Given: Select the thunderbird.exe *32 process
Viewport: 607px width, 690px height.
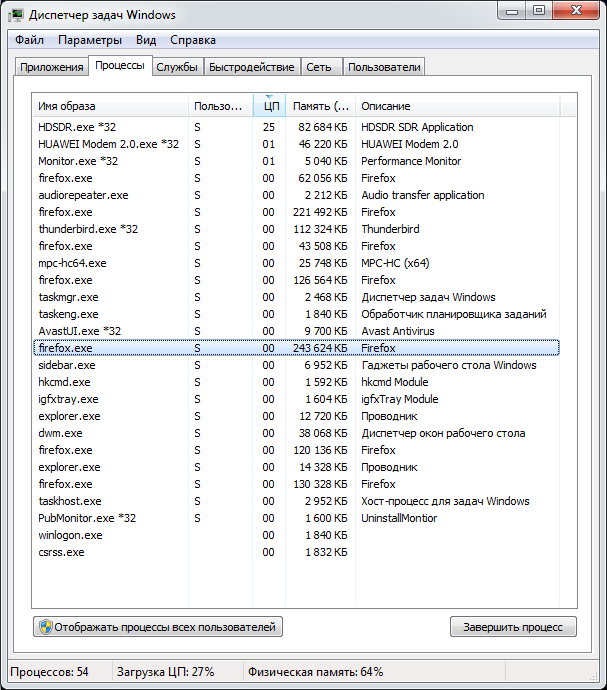Looking at the screenshot, I should (x=296, y=229).
